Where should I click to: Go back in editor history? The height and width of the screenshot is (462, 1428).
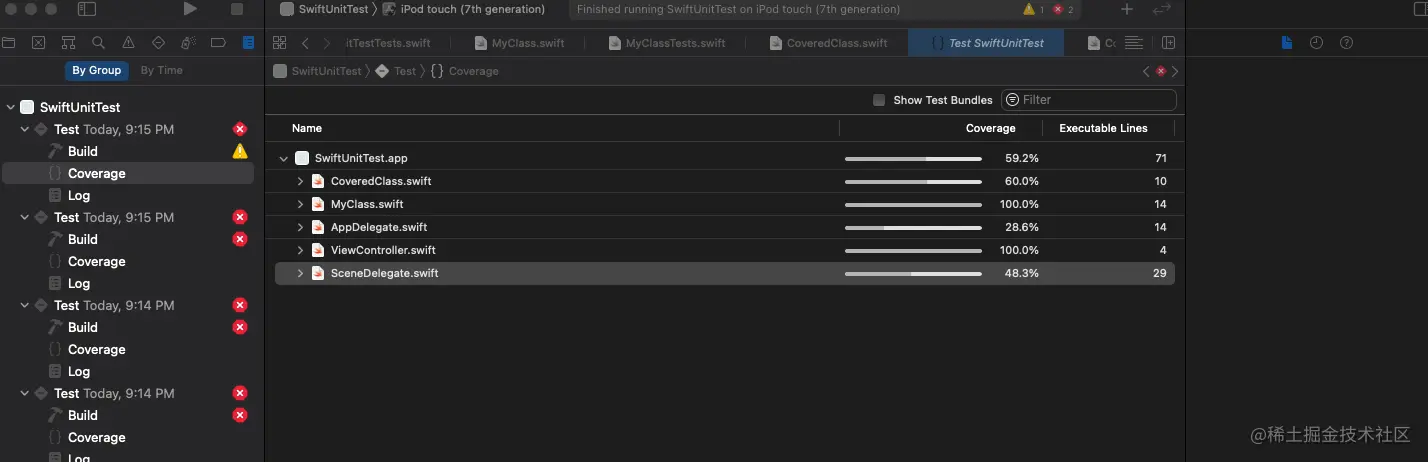point(305,43)
